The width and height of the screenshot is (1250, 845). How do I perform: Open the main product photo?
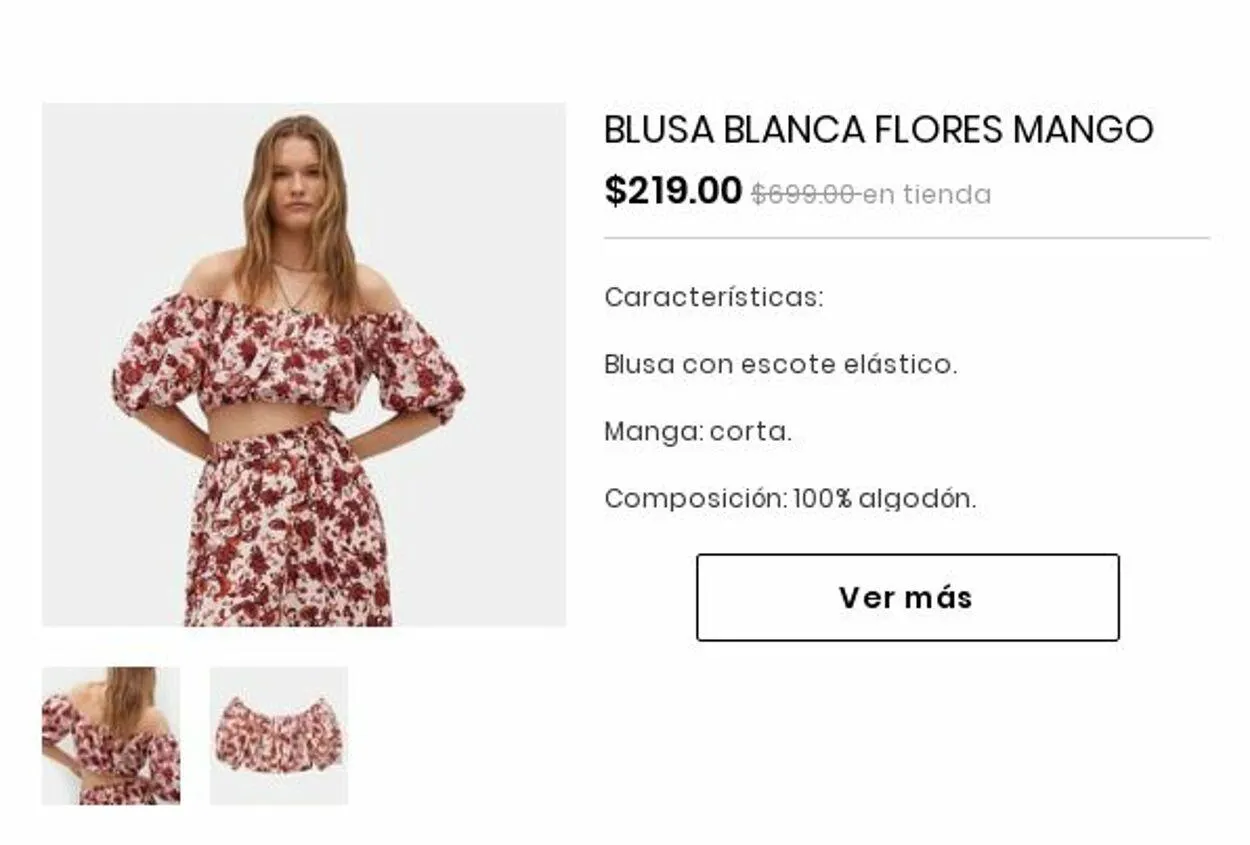pos(304,364)
